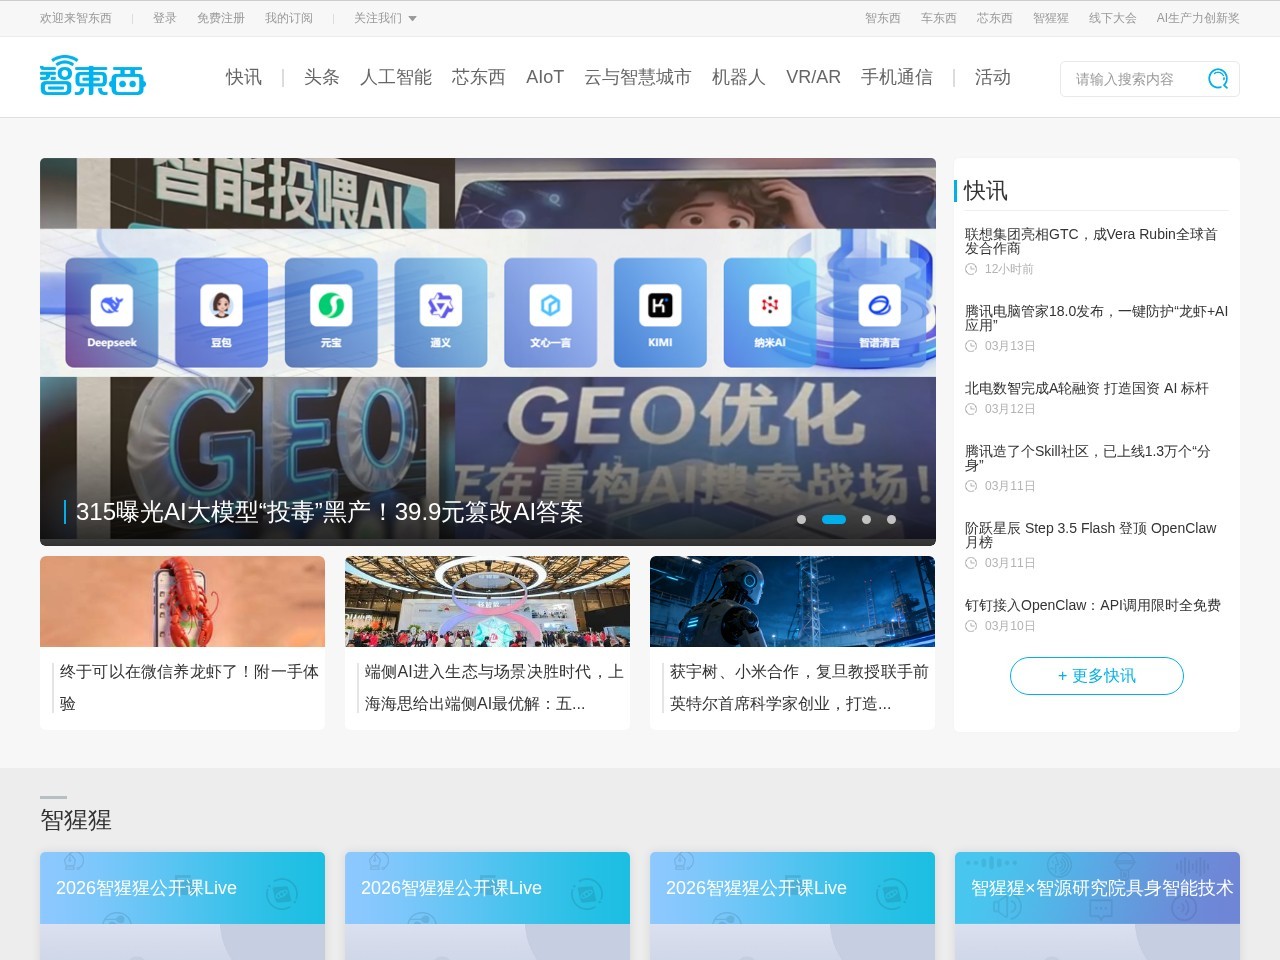
Task: Click the KIMI app icon in banner
Action: coord(660,306)
